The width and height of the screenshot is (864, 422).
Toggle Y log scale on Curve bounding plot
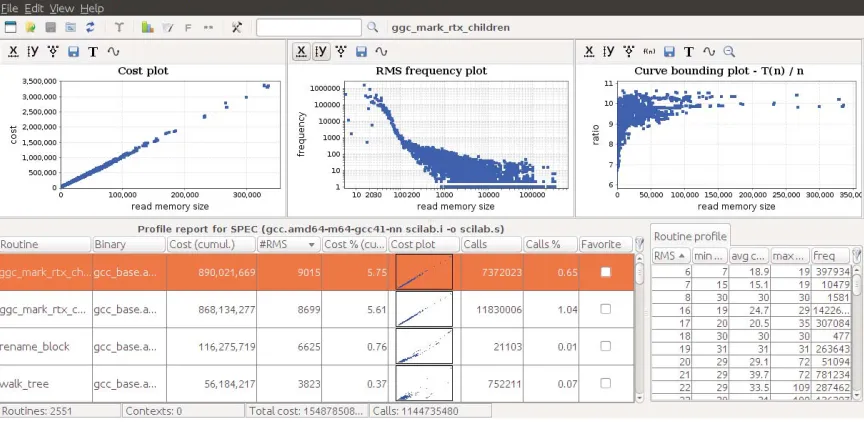click(609, 52)
